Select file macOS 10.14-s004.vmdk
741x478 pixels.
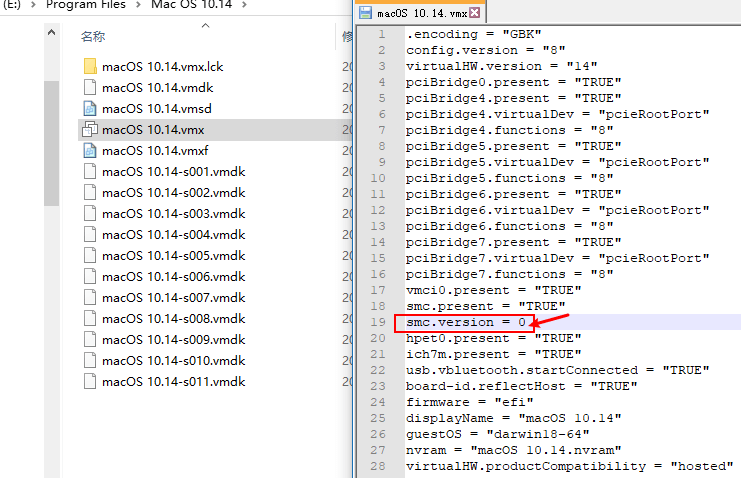click(x=173, y=235)
